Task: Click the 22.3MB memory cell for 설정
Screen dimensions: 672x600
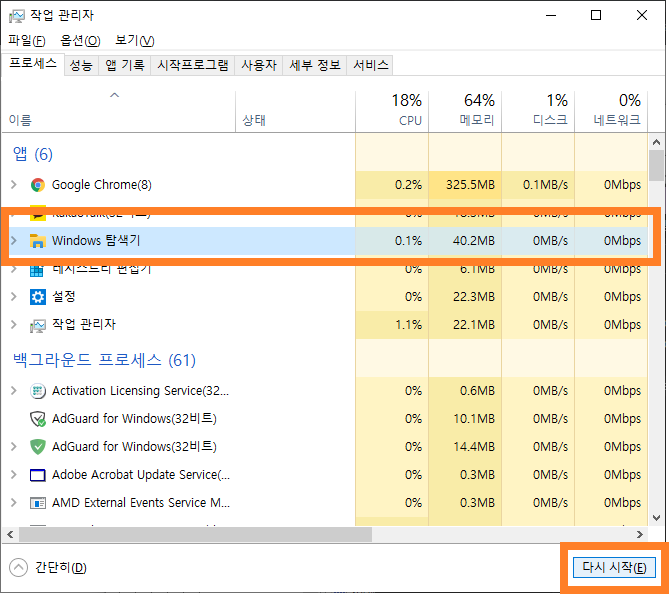Action: [465, 297]
